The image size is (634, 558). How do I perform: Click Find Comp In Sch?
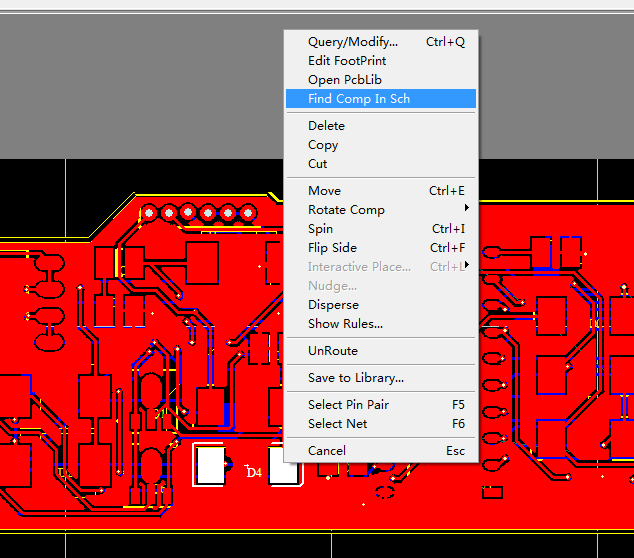(x=358, y=99)
